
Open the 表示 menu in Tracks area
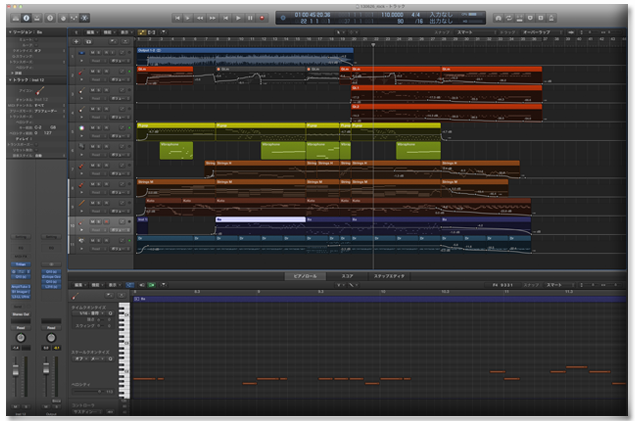pyautogui.click(x=125, y=32)
